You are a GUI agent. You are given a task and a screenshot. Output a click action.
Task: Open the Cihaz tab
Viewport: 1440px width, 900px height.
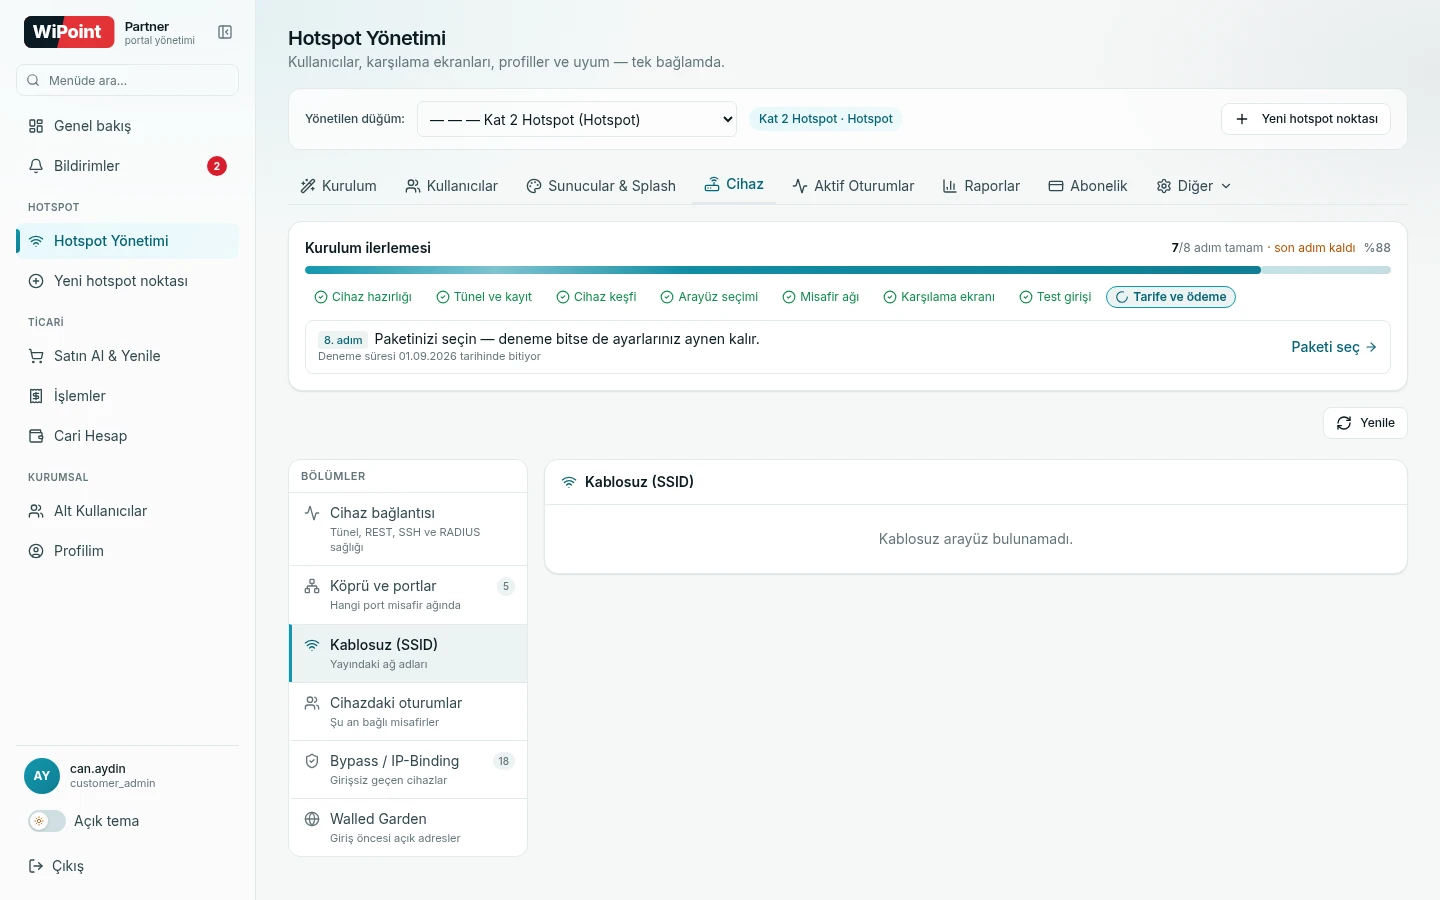coord(734,185)
